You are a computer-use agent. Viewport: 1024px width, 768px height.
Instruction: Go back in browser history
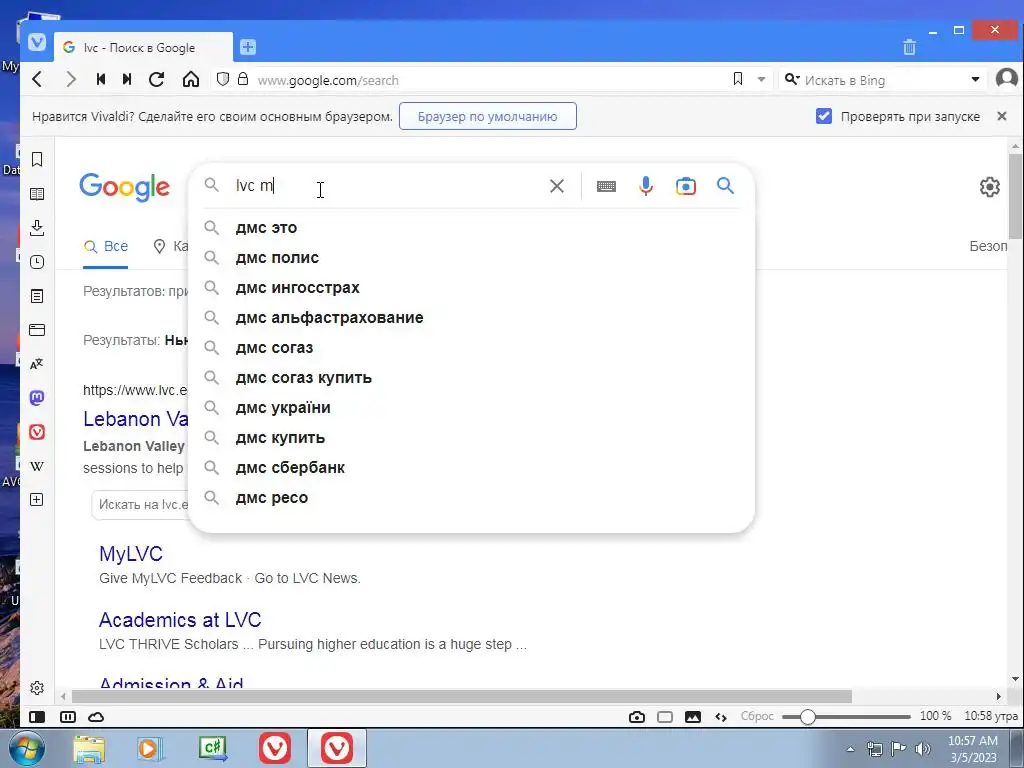pos(38,80)
